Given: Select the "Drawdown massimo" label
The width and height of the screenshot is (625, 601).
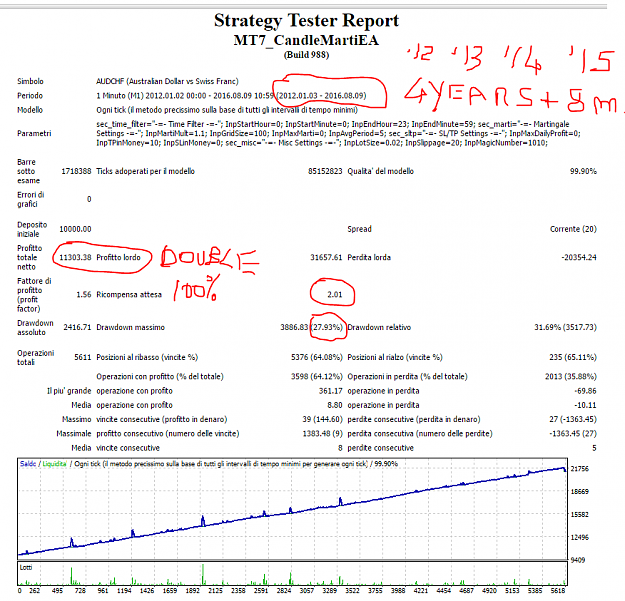Looking at the screenshot, I should 131,327.
